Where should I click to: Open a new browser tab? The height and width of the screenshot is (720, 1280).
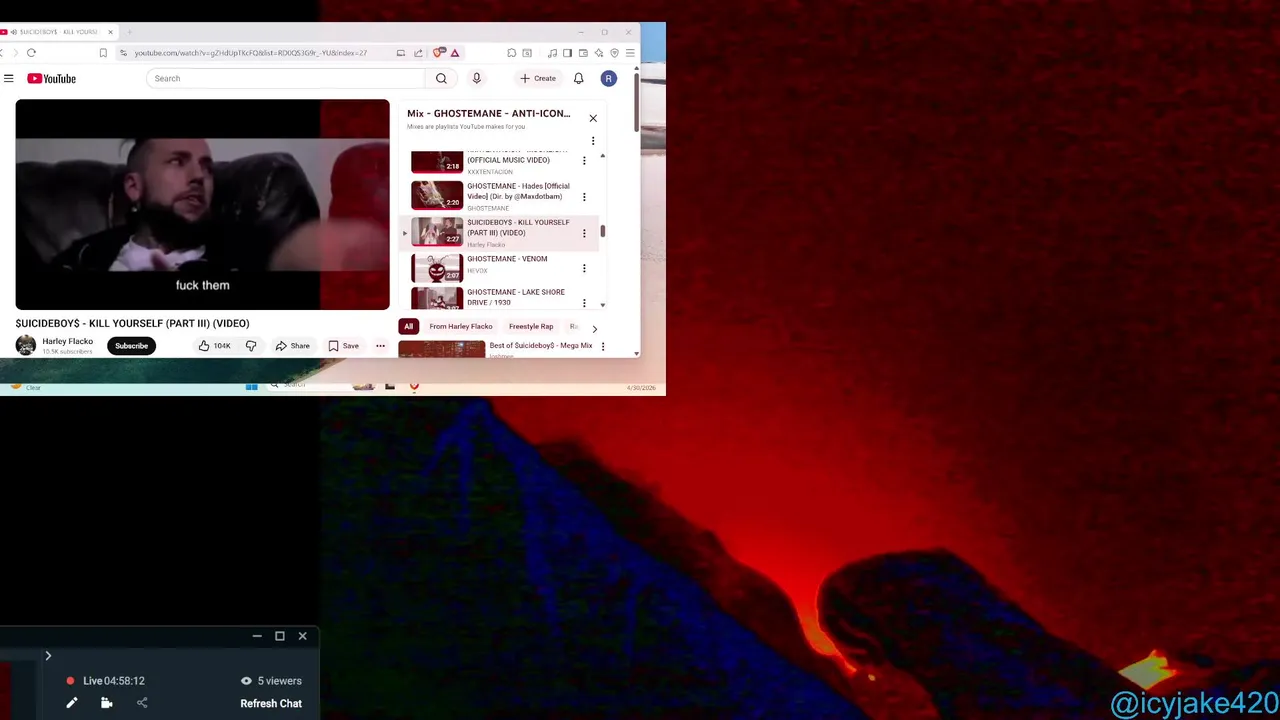[129, 32]
